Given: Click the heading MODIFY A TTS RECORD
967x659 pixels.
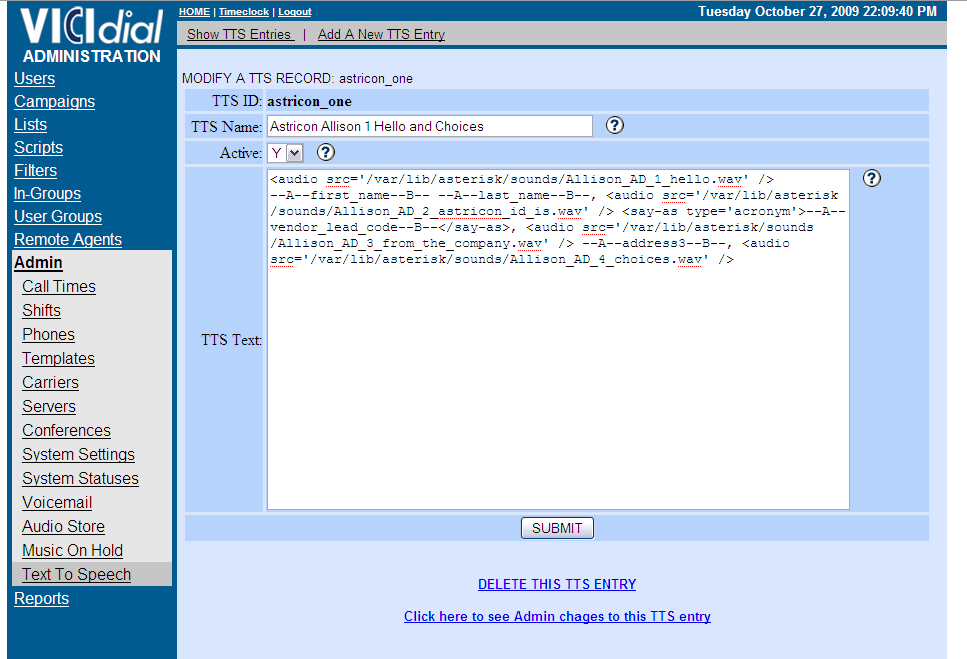Looking at the screenshot, I should 297,78.
